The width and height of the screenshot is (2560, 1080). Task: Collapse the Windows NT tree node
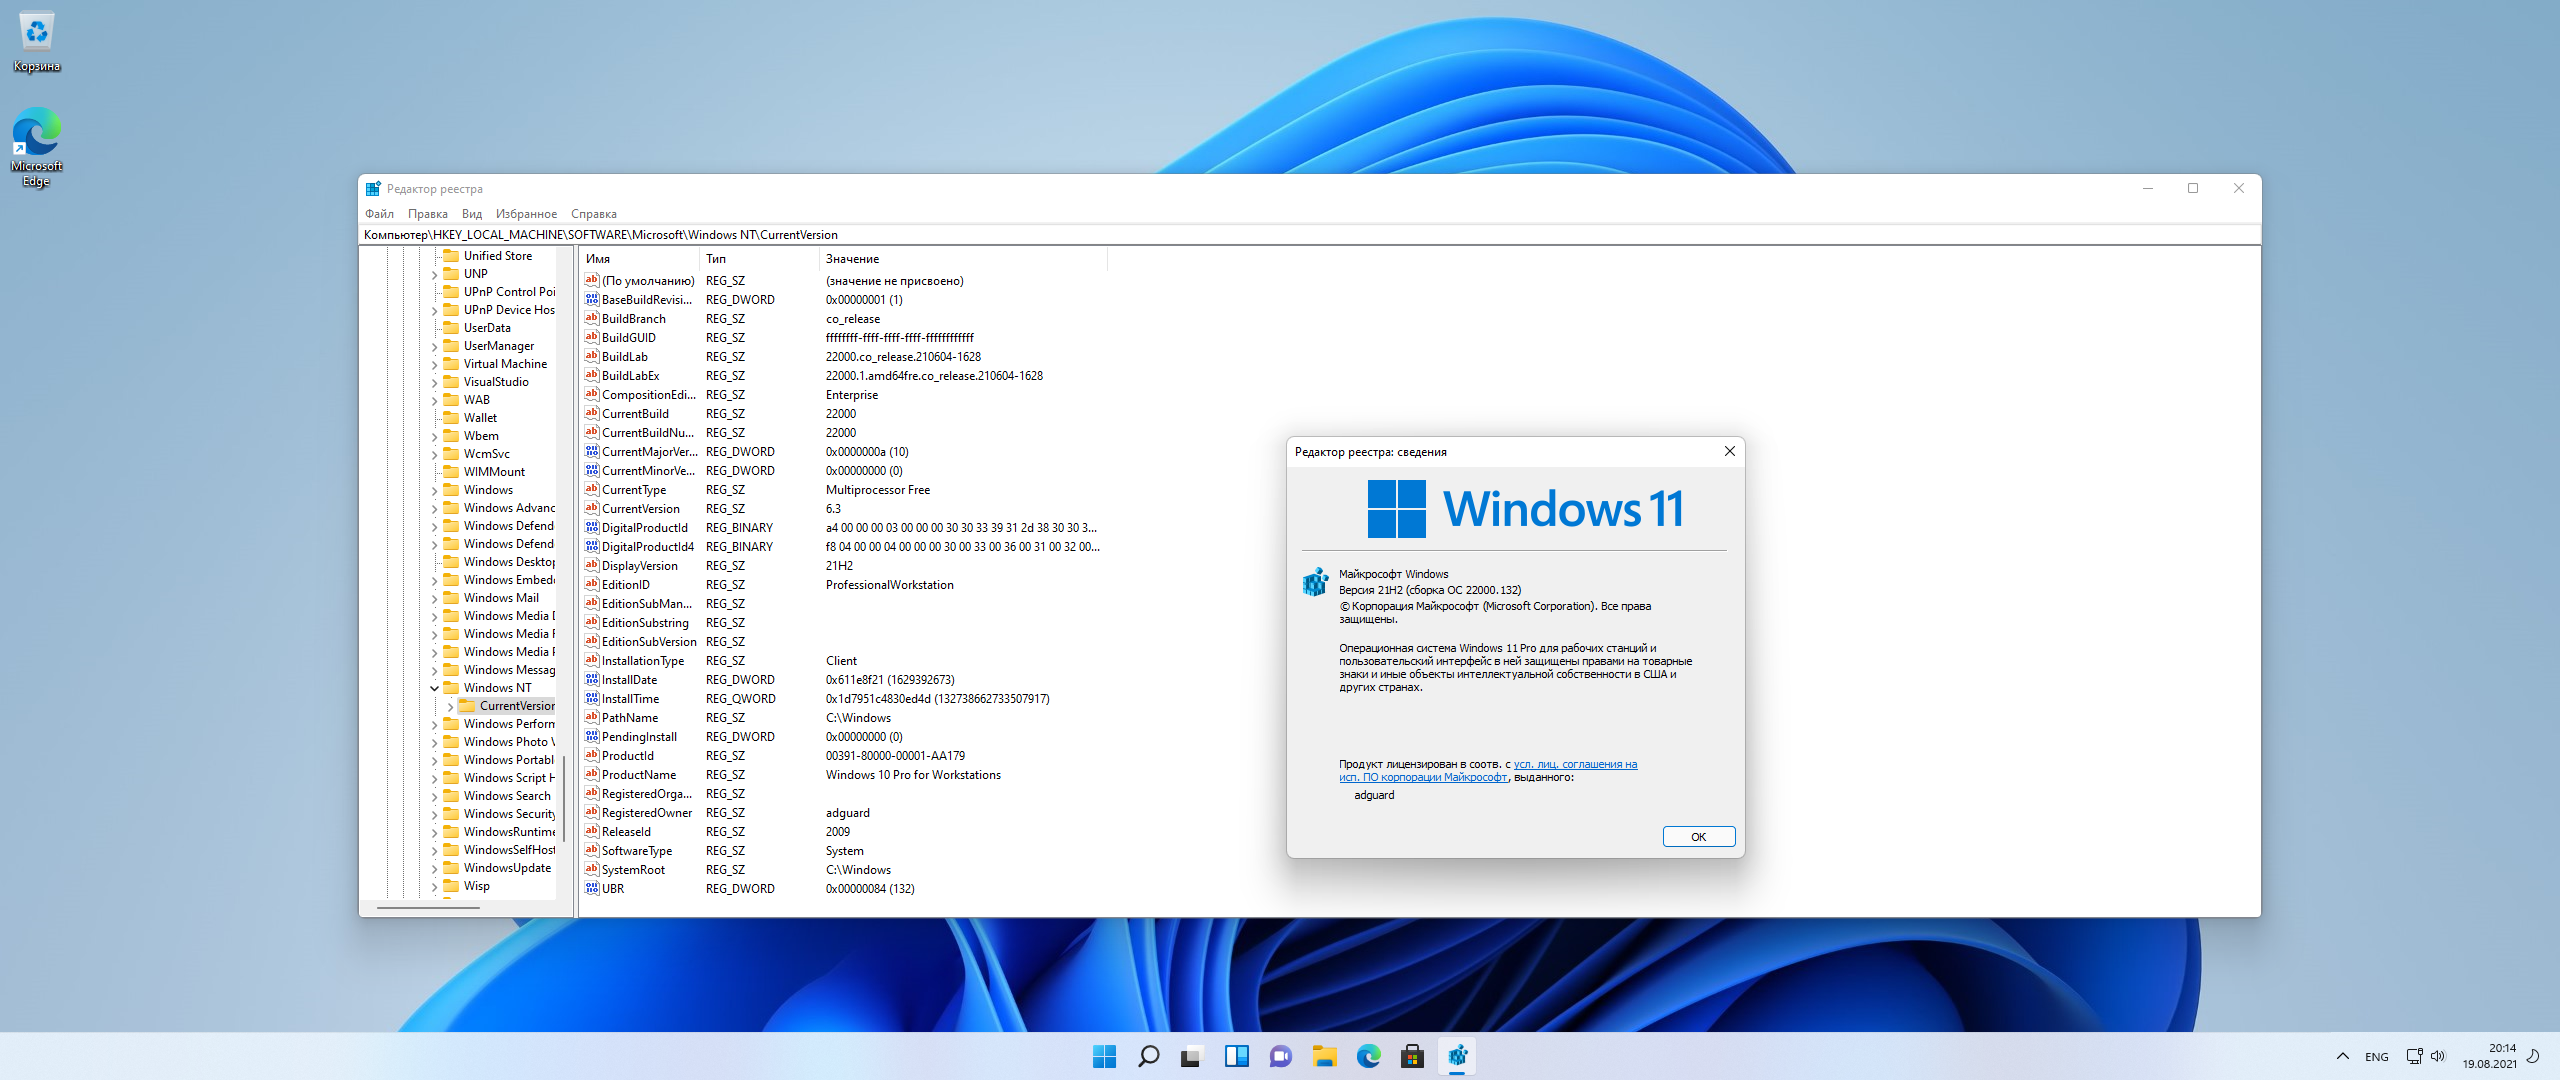click(435, 688)
